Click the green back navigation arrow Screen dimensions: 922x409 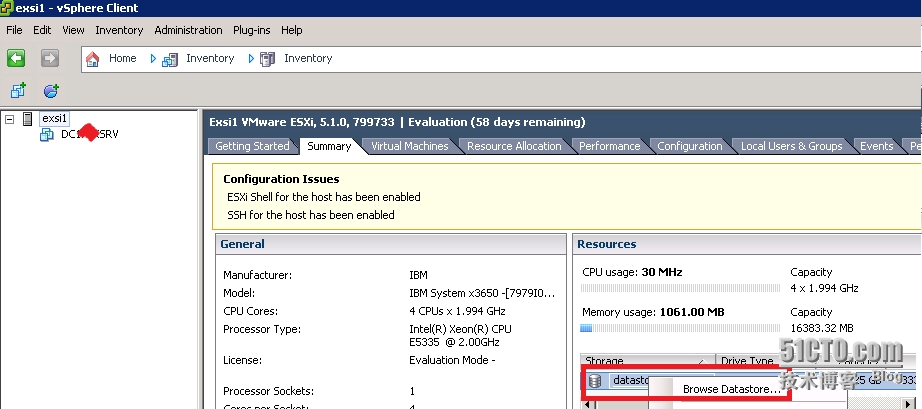pyautogui.click(x=16, y=58)
